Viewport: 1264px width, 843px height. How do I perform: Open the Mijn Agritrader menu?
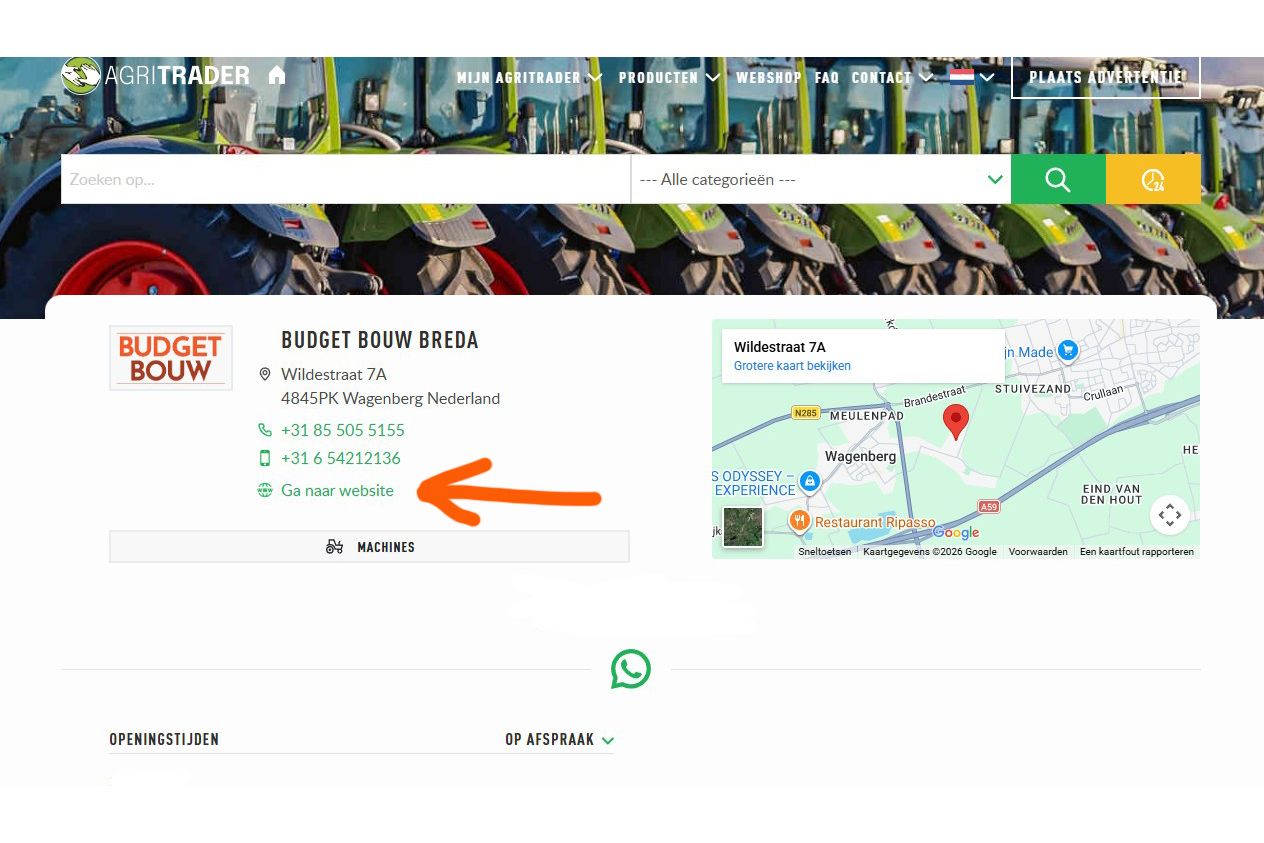[529, 77]
